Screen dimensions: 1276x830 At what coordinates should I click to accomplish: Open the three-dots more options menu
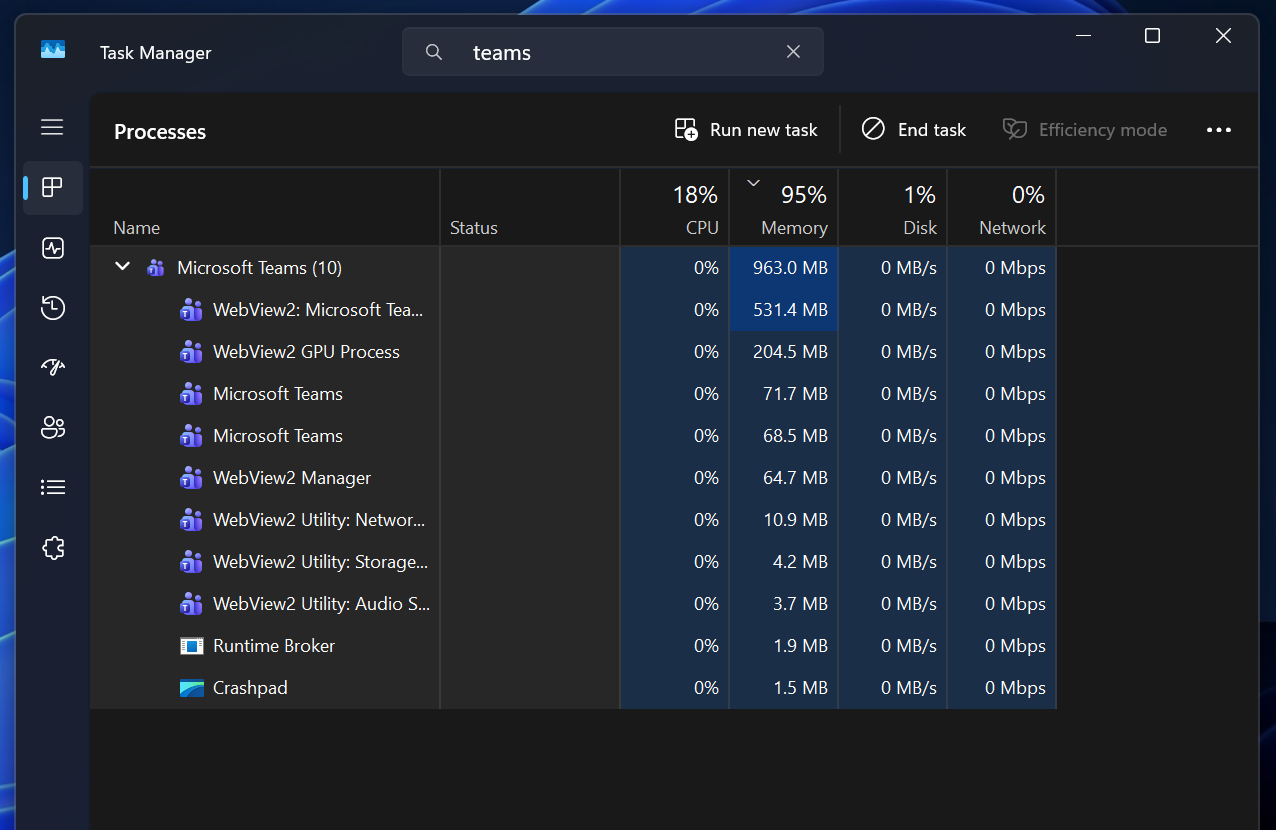pyautogui.click(x=1218, y=130)
